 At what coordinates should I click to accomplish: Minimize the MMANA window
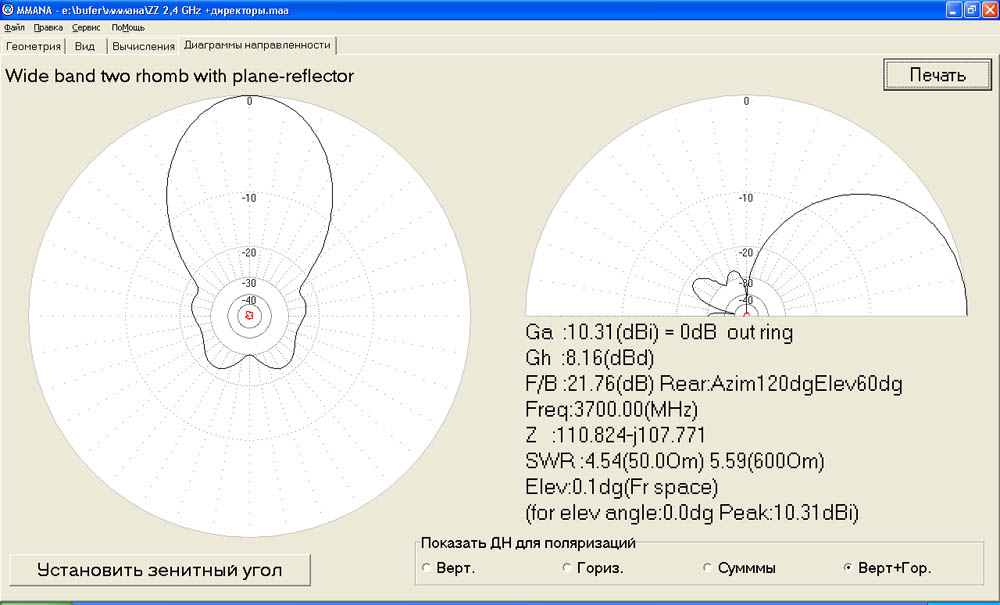point(954,10)
